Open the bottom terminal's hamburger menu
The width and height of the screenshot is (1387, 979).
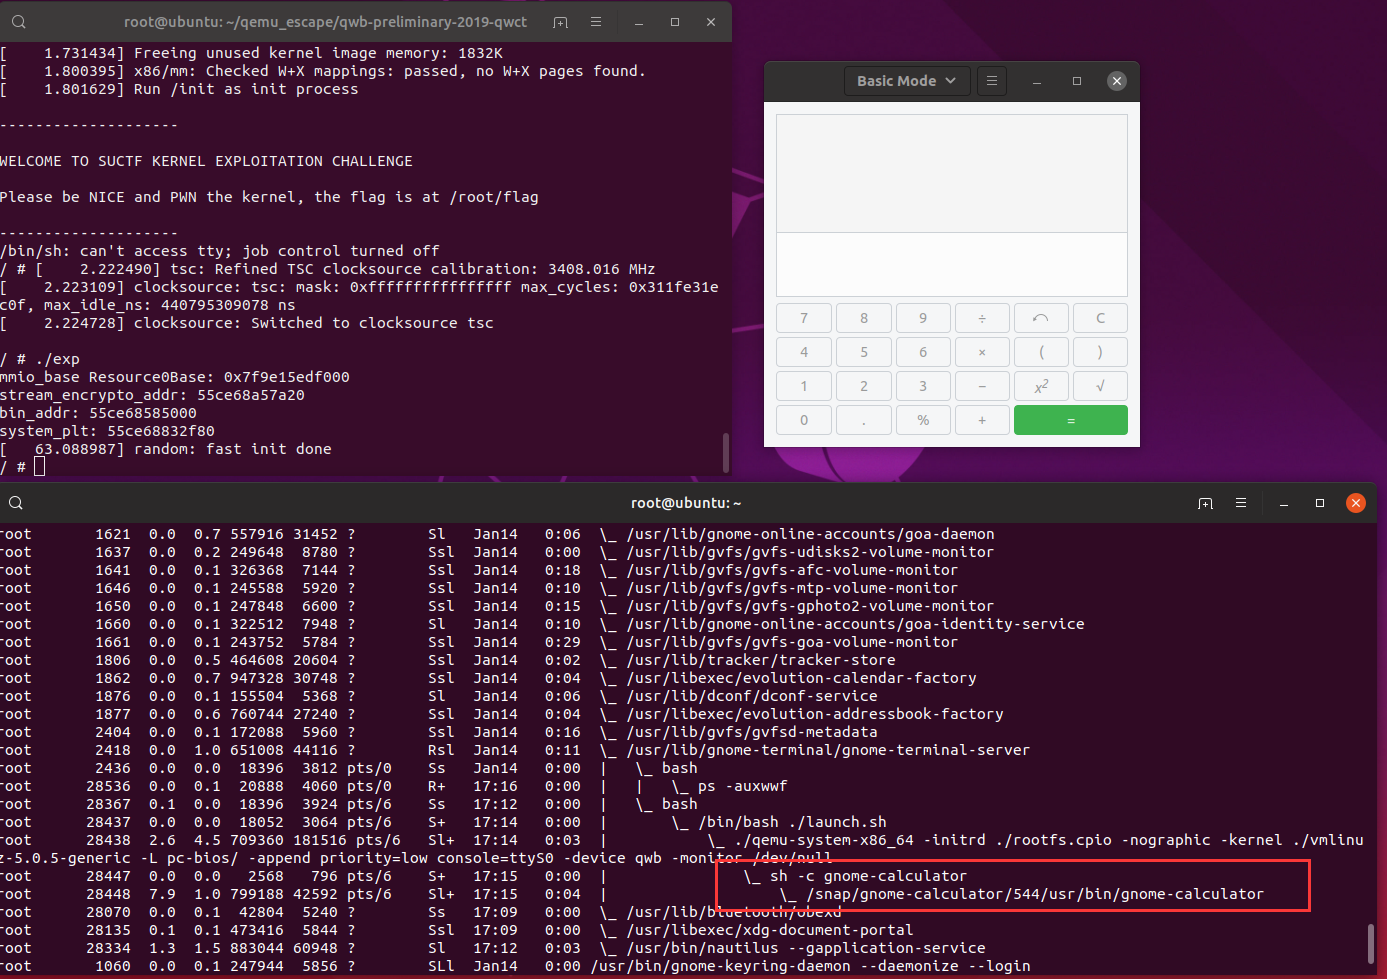pyautogui.click(x=1241, y=503)
